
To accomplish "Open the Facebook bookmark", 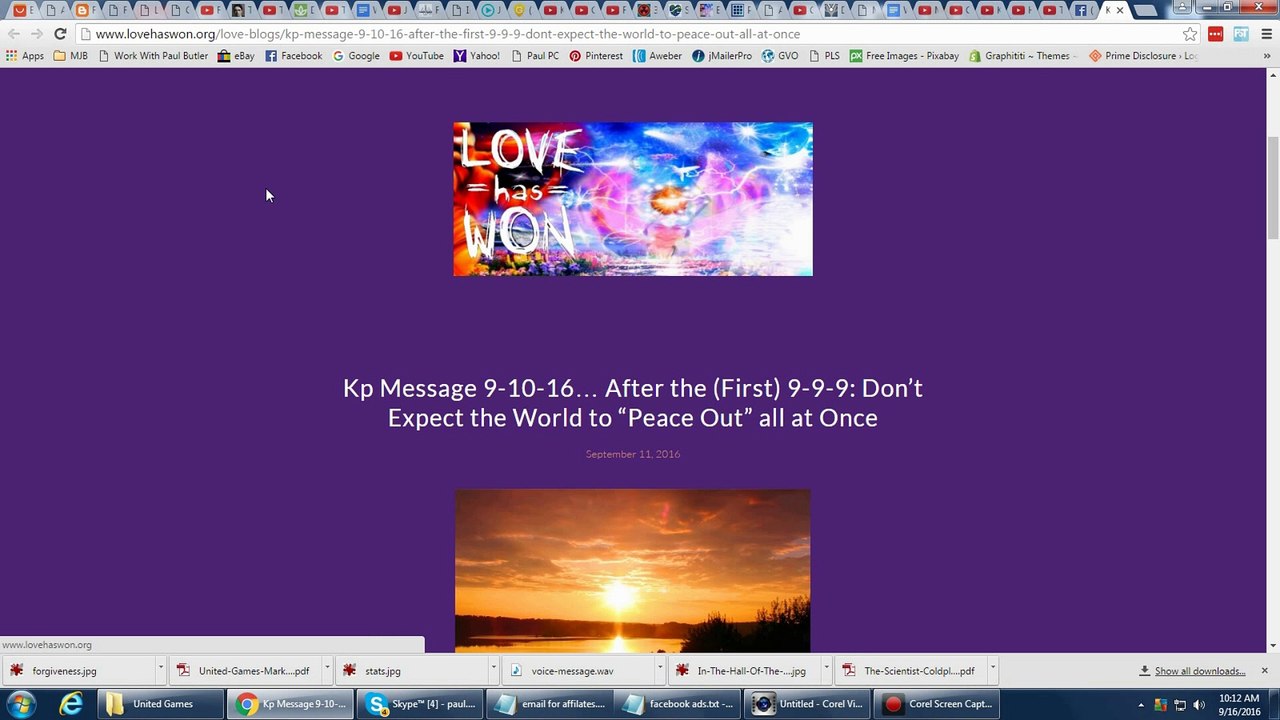I will [x=293, y=56].
